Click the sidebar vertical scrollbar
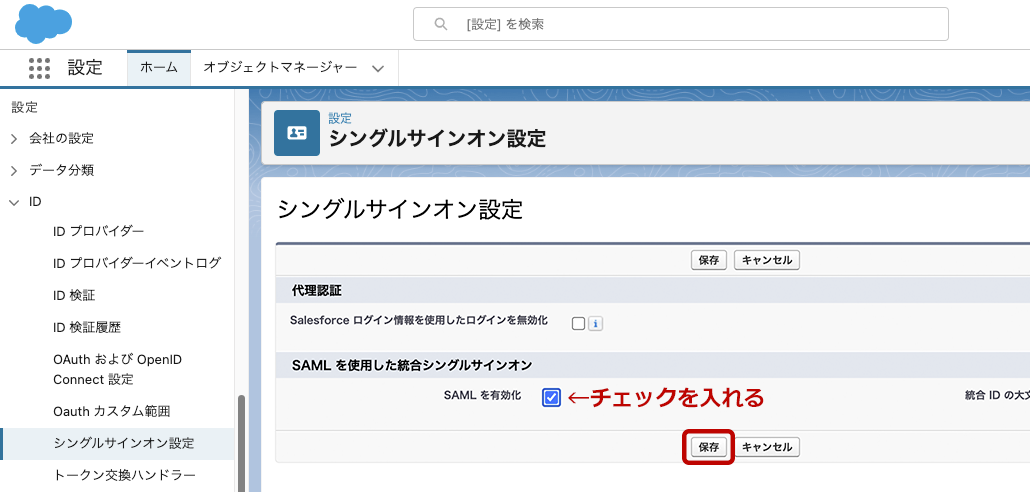 240,440
